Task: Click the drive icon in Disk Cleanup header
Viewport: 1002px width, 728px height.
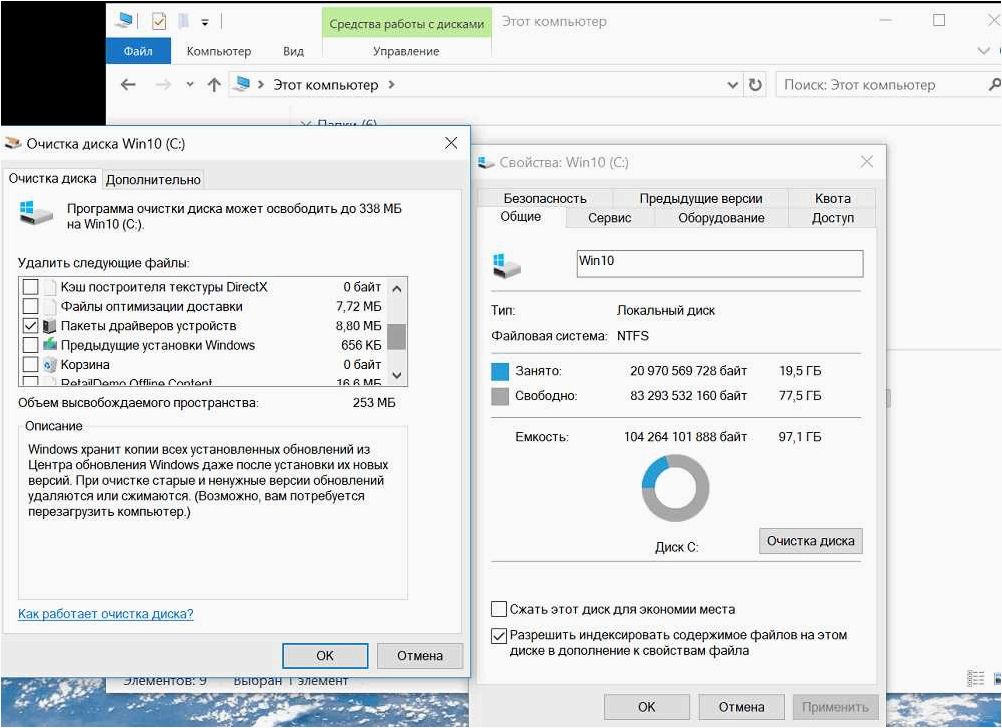Action: click(36, 213)
